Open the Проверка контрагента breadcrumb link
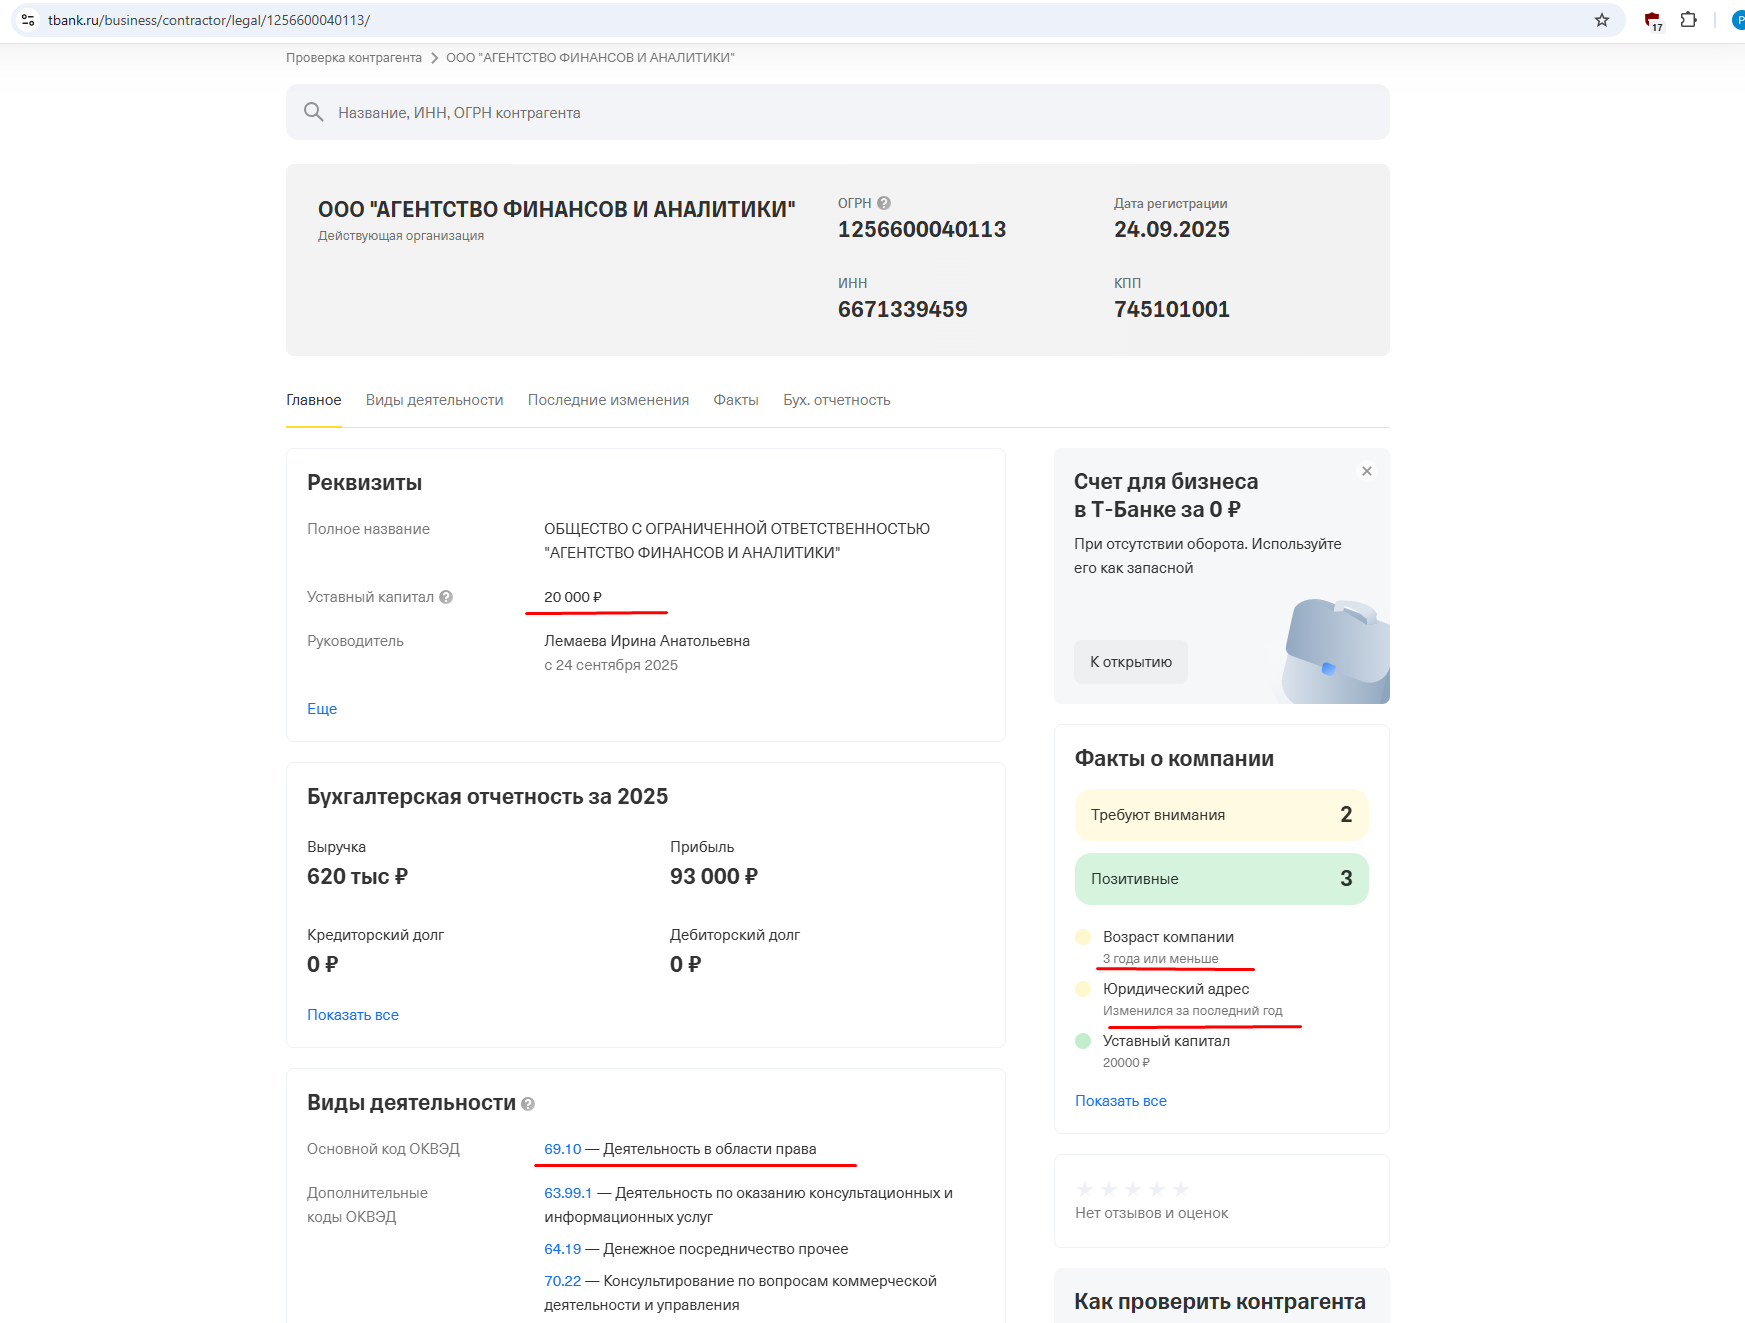Image resolution: width=1745 pixels, height=1323 pixels. (354, 58)
